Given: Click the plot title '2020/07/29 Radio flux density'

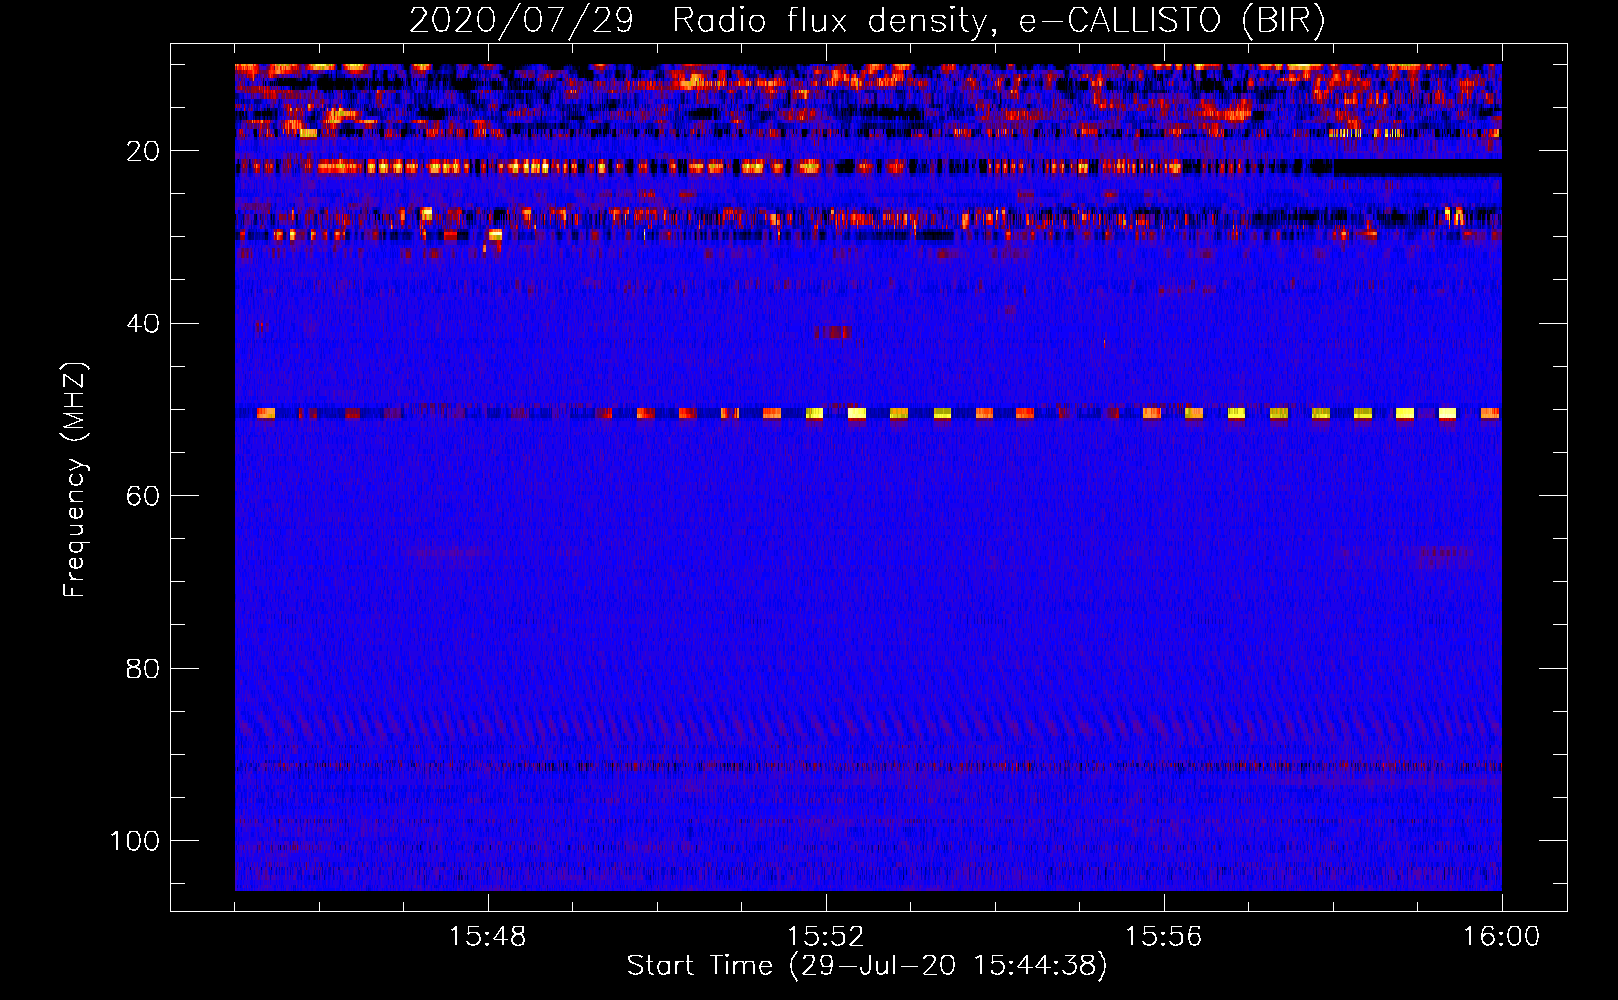Looking at the screenshot, I should pyautogui.click(x=867, y=20).
